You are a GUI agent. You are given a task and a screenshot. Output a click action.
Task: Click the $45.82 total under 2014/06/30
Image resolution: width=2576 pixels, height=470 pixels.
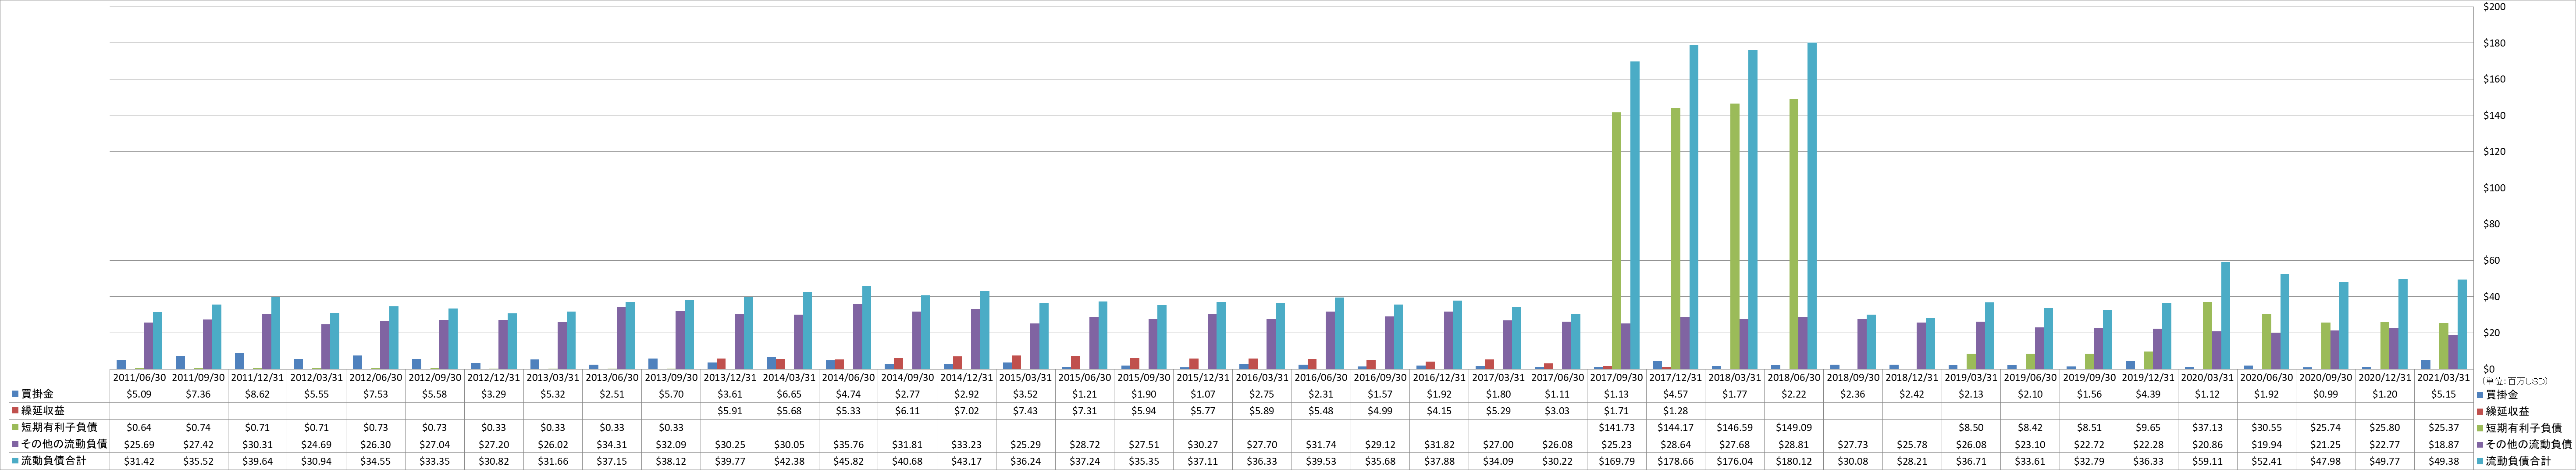click(848, 461)
